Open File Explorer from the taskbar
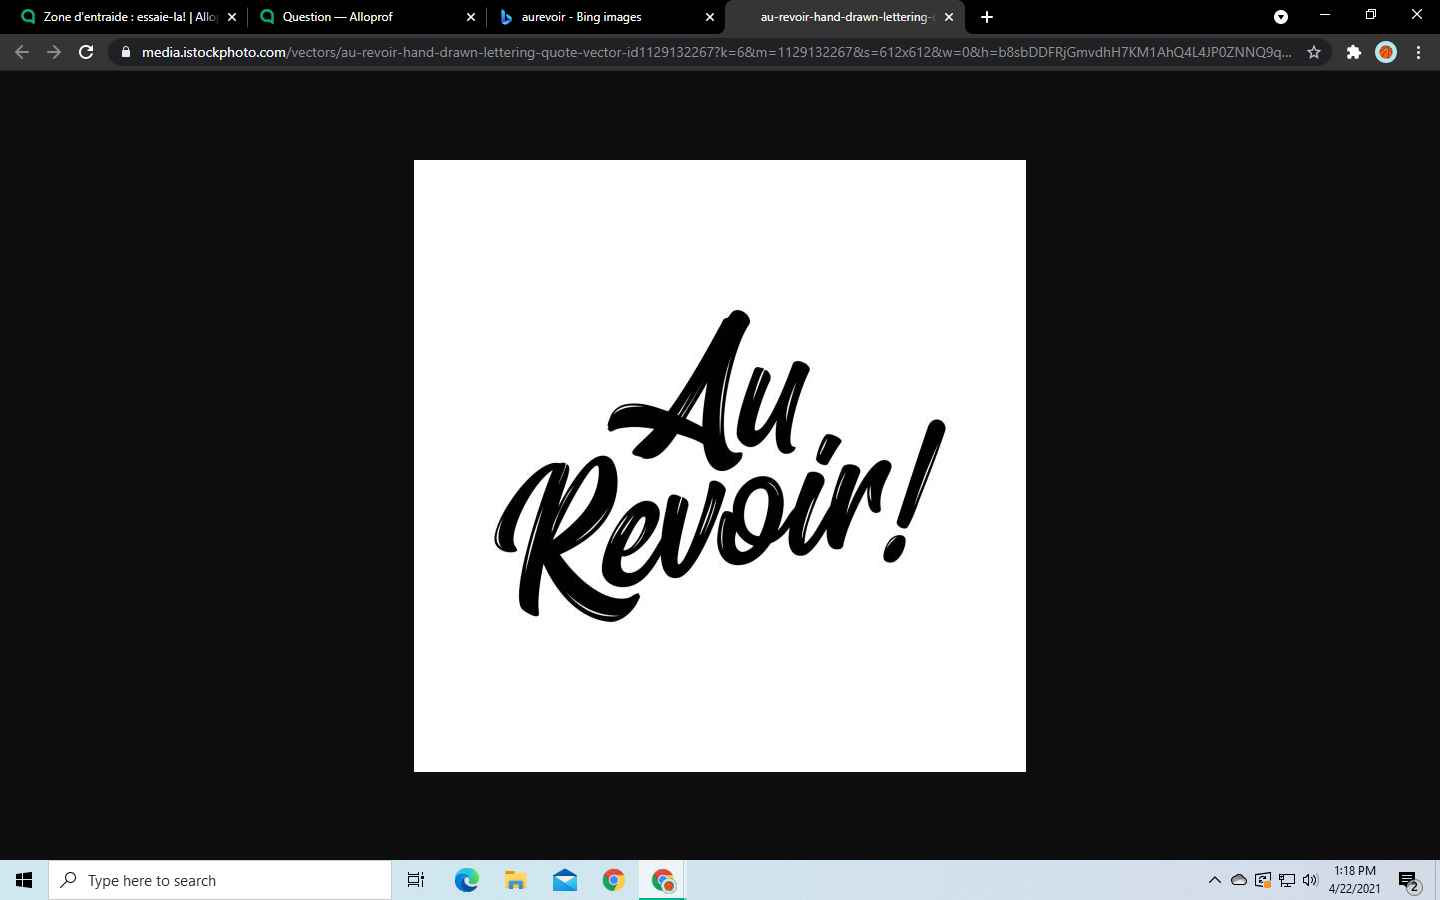The height and width of the screenshot is (900, 1440). pyautogui.click(x=515, y=880)
